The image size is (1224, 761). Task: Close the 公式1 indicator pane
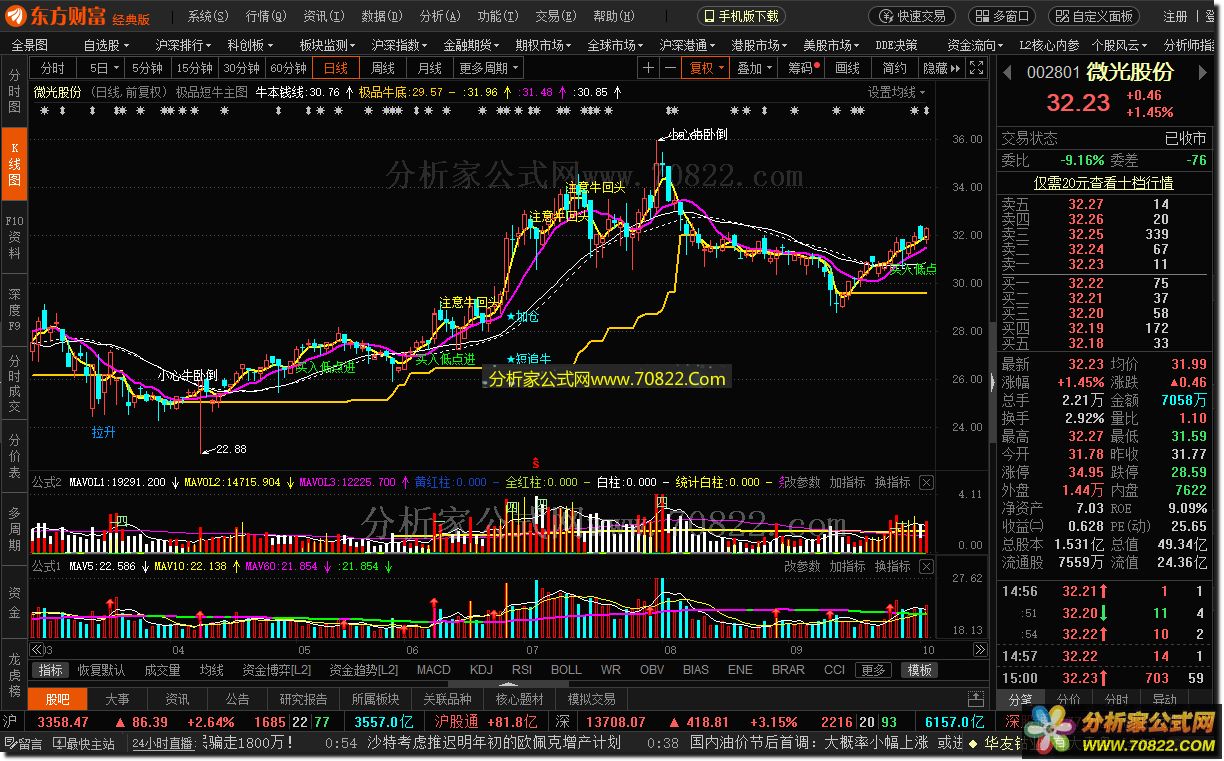926,567
